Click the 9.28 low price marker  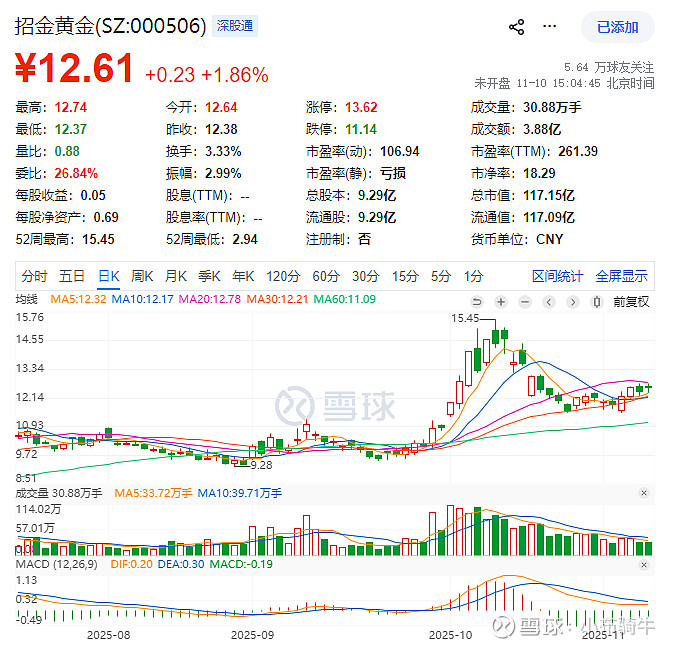261,465
